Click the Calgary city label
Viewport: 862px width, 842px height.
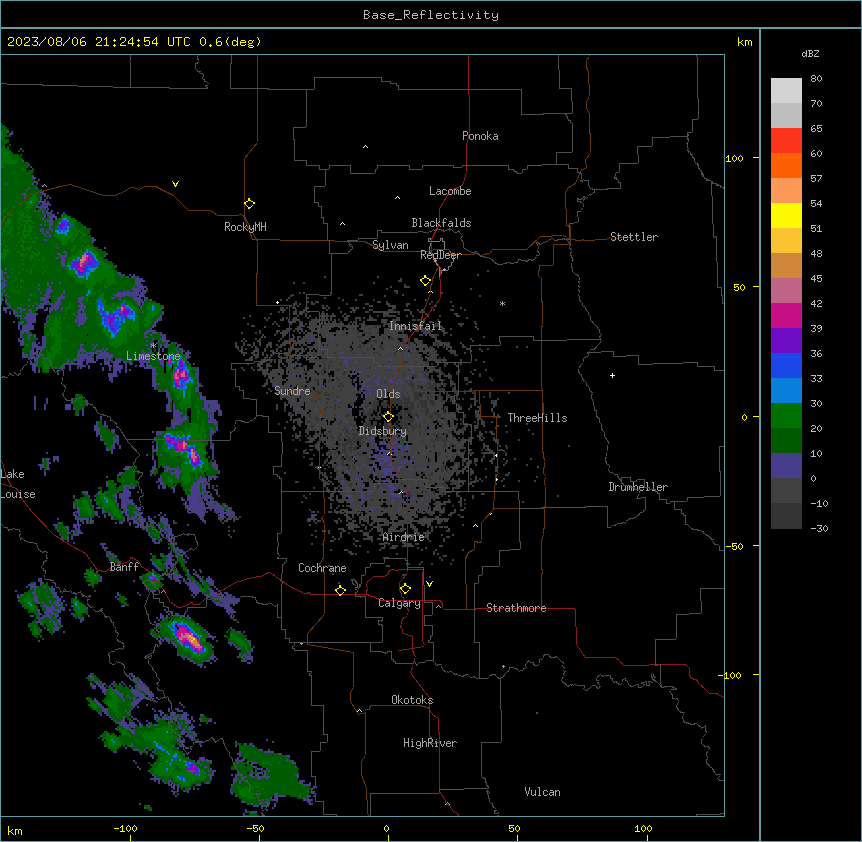[400, 603]
